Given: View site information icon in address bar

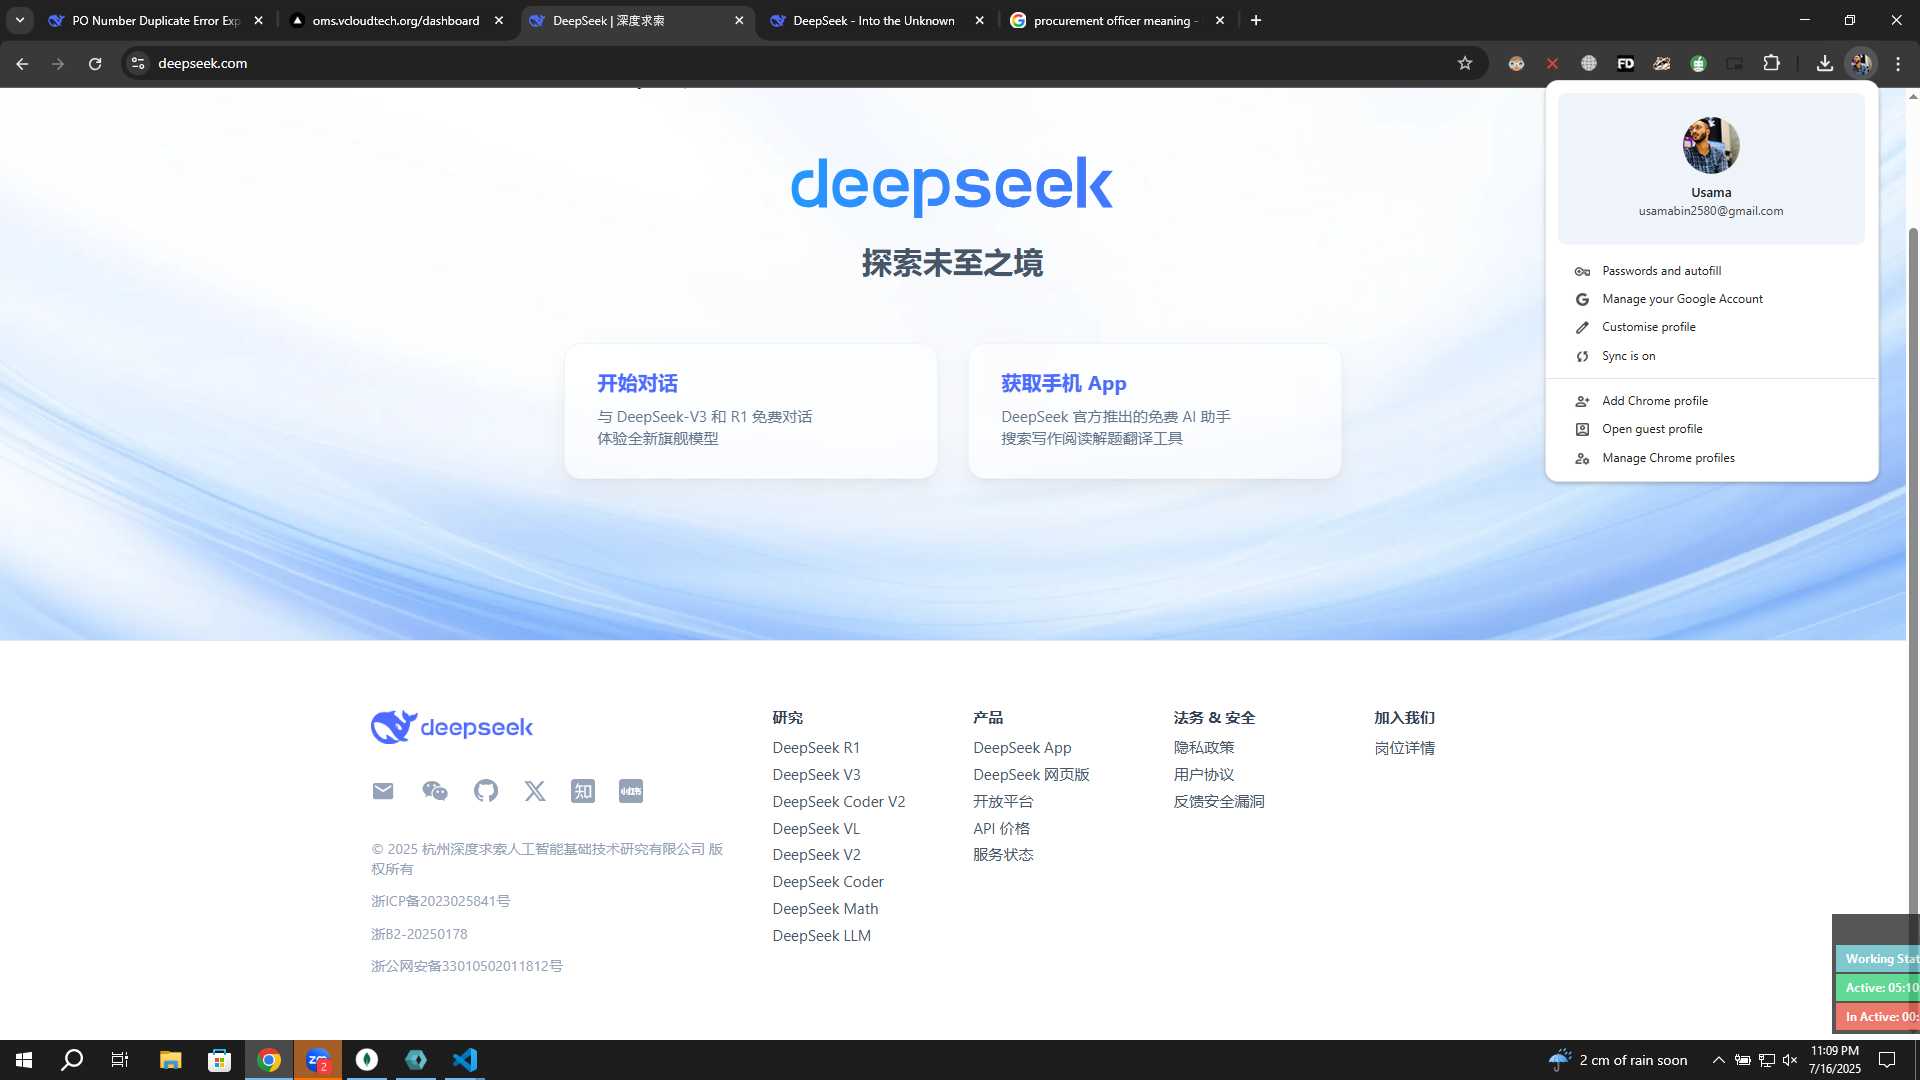Looking at the screenshot, I should (138, 63).
